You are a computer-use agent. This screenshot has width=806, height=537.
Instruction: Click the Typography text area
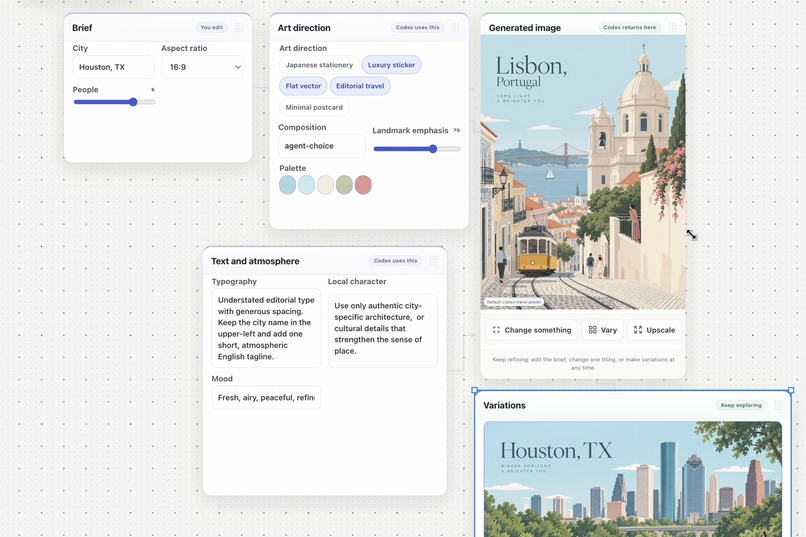(266, 328)
